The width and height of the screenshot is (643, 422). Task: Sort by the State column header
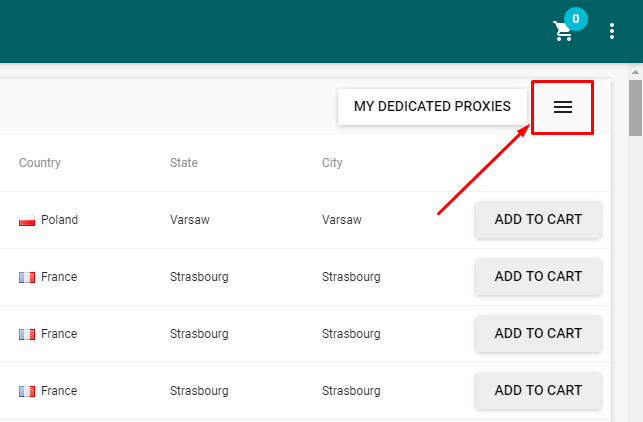coord(184,163)
